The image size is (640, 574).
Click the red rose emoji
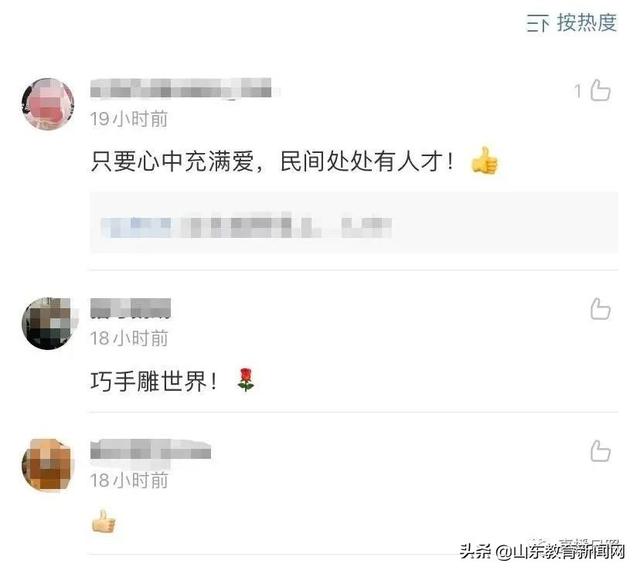tap(246, 380)
